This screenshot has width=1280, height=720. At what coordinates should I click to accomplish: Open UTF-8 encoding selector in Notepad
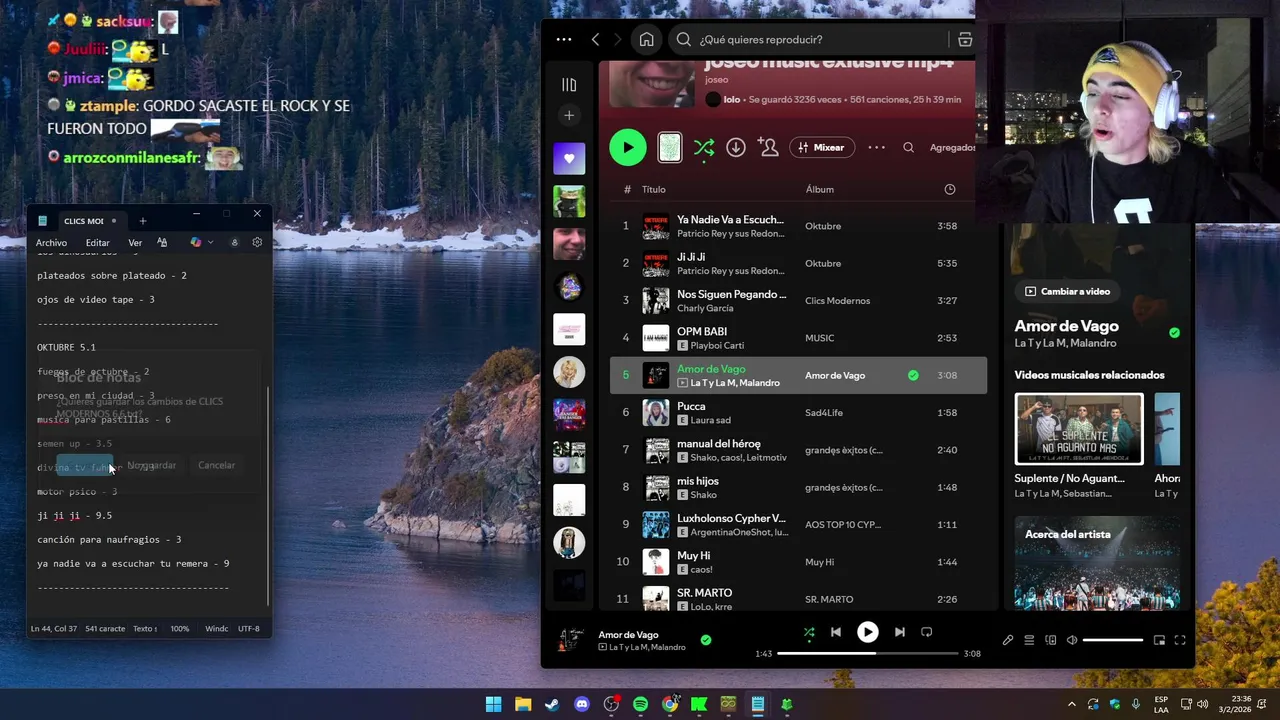pos(249,629)
